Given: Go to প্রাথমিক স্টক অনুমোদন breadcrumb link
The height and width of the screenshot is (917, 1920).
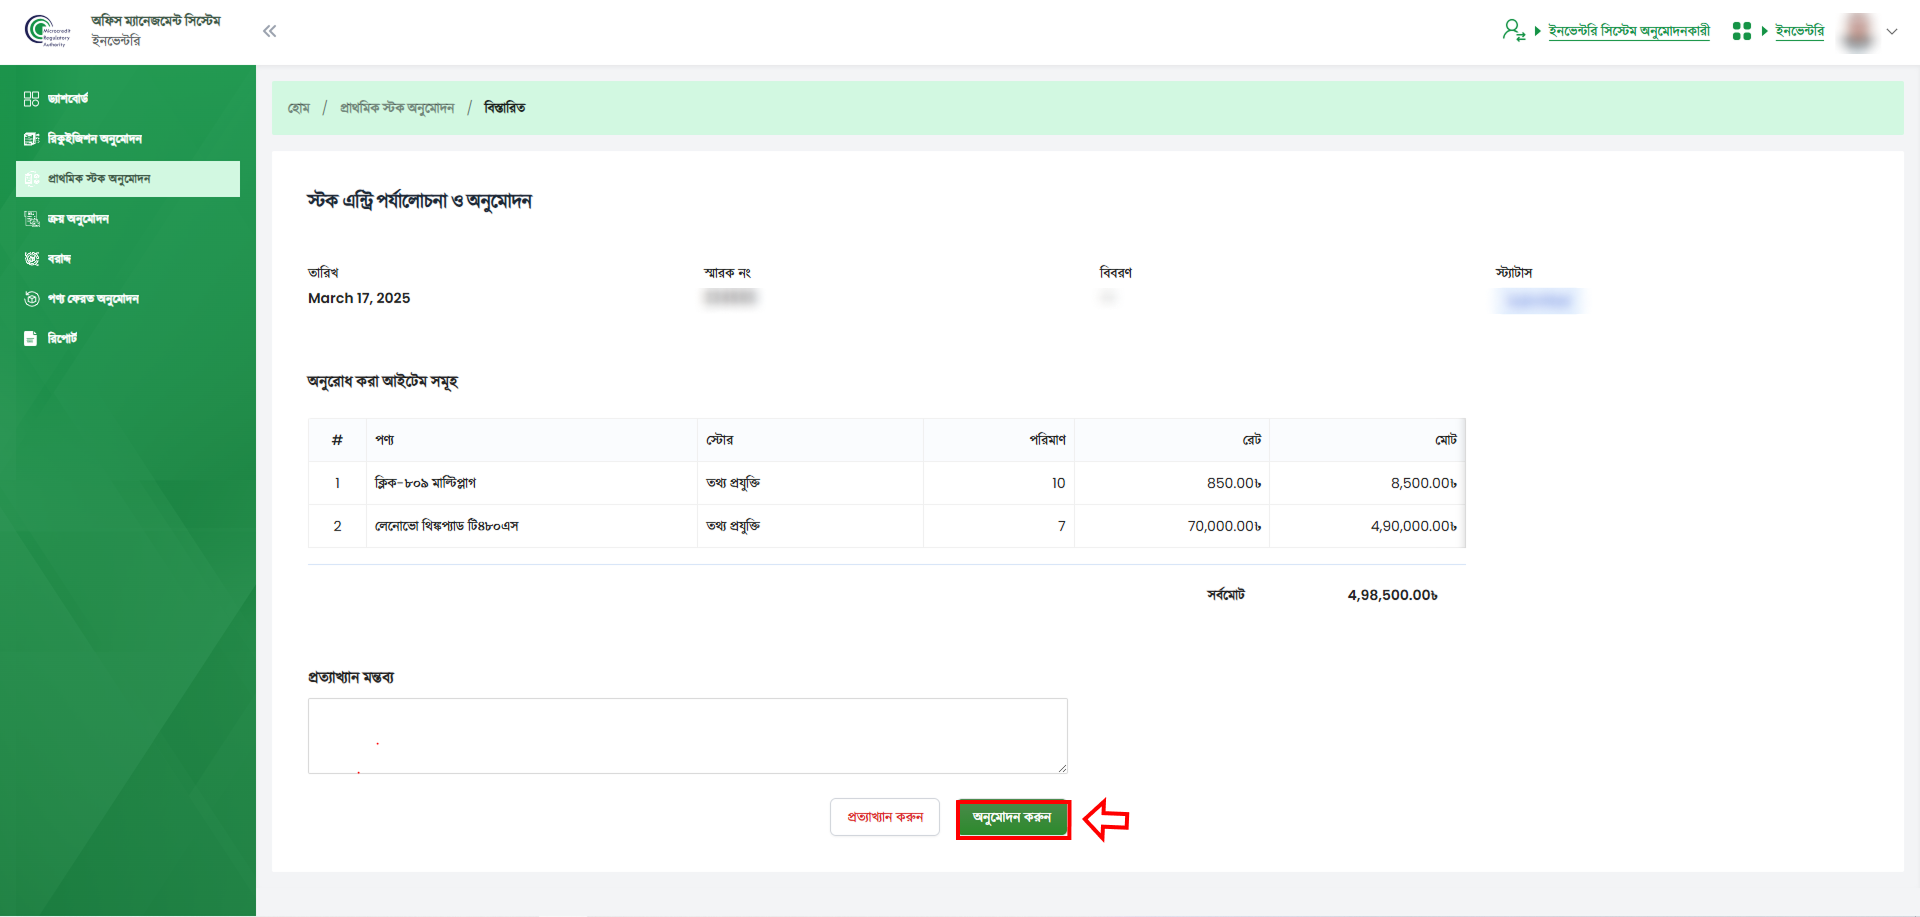Looking at the screenshot, I should click(397, 108).
